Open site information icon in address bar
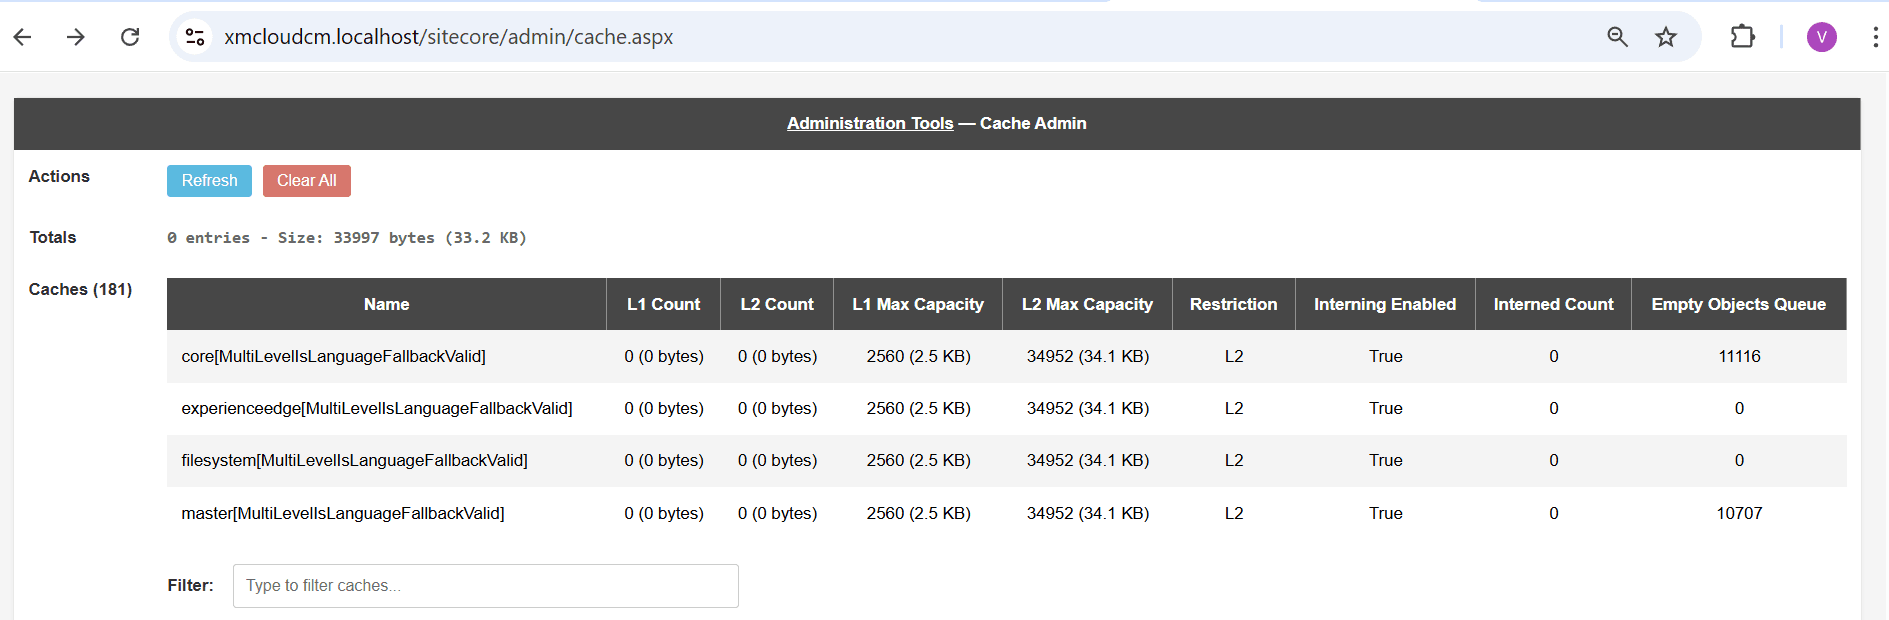The width and height of the screenshot is (1889, 620). pyautogui.click(x=195, y=37)
